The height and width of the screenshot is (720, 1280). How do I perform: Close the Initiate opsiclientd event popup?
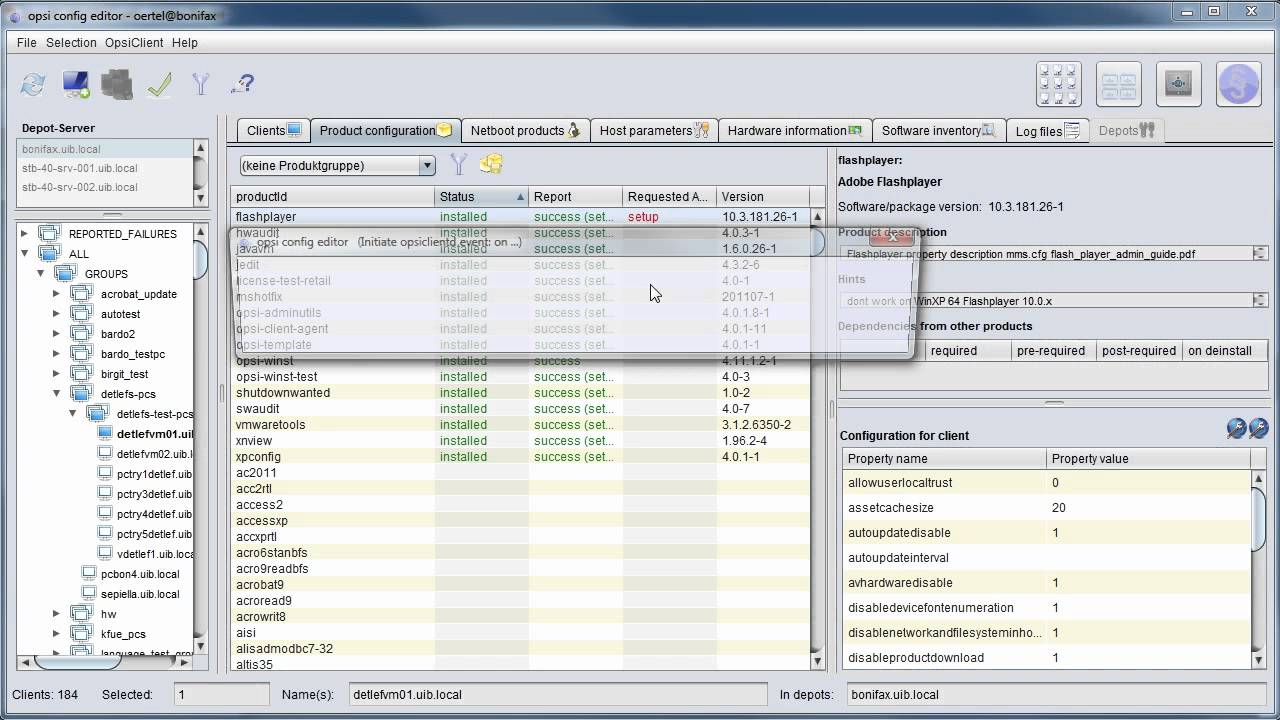[x=891, y=239]
